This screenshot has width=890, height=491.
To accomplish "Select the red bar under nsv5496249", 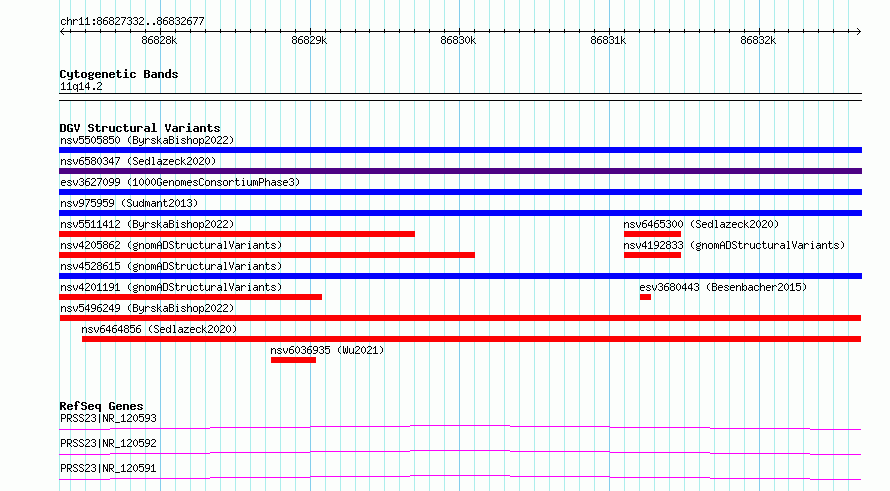I will (460, 318).
